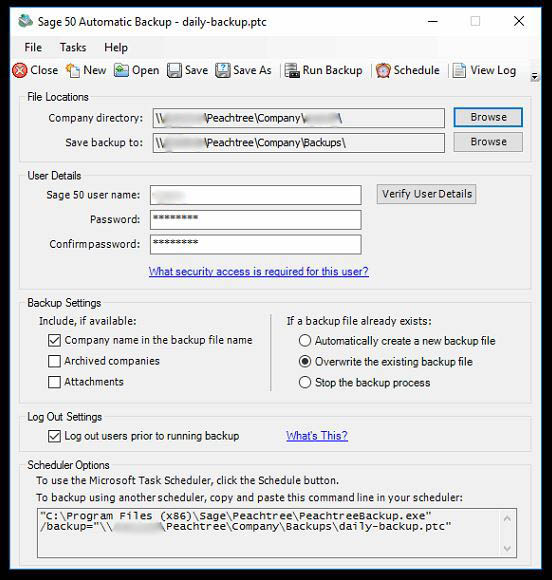Open the What's This? link
552x580 pixels.
pyautogui.click(x=317, y=436)
